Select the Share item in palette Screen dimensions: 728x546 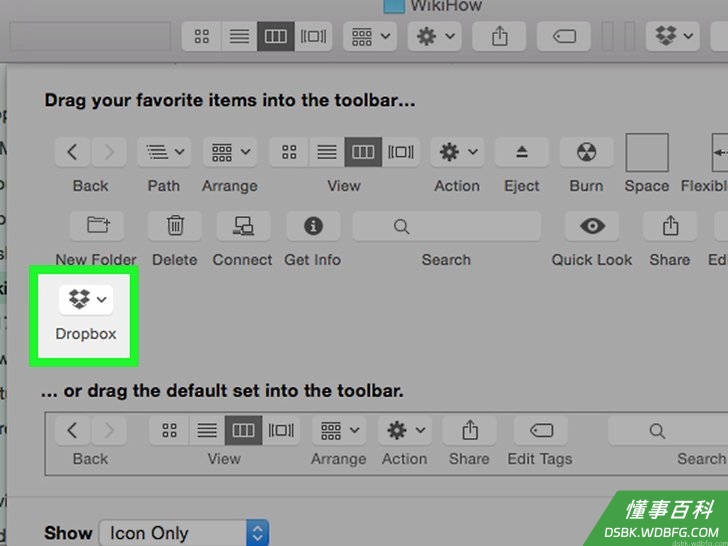pyautogui.click(x=670, y=226)
